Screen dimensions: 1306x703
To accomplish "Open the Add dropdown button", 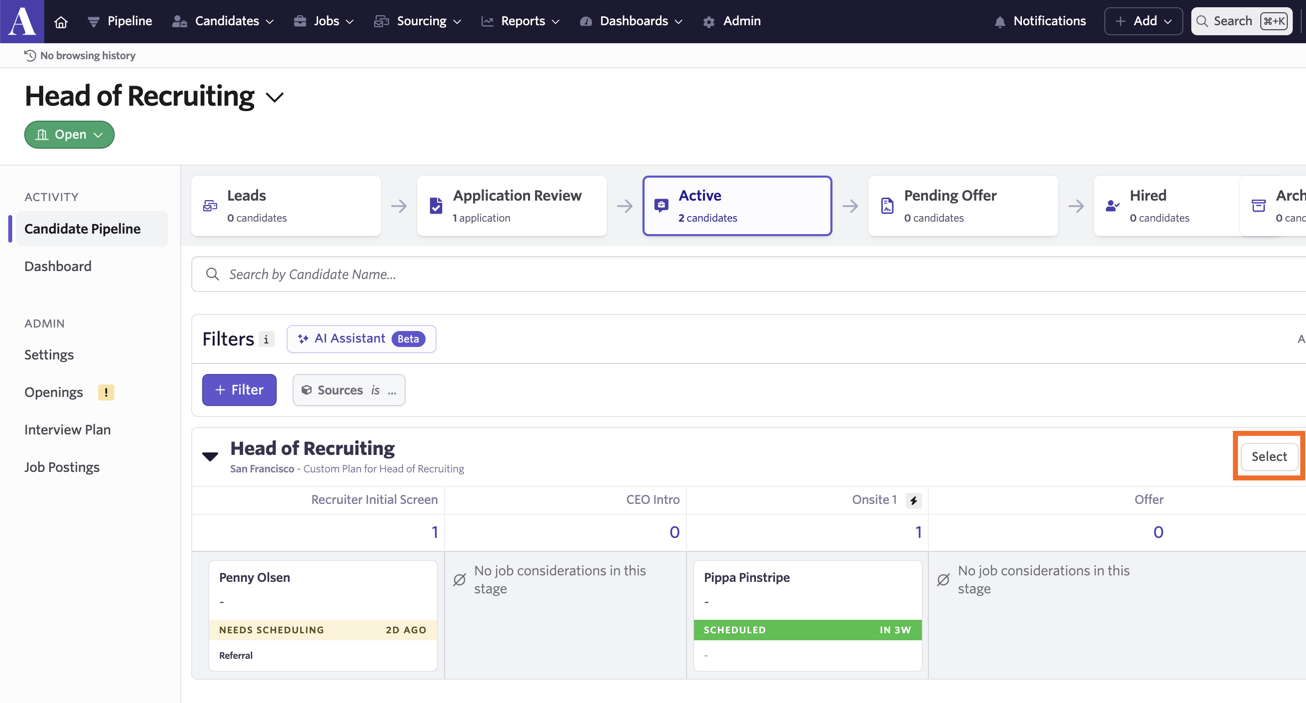I will tap(1143, 21).
